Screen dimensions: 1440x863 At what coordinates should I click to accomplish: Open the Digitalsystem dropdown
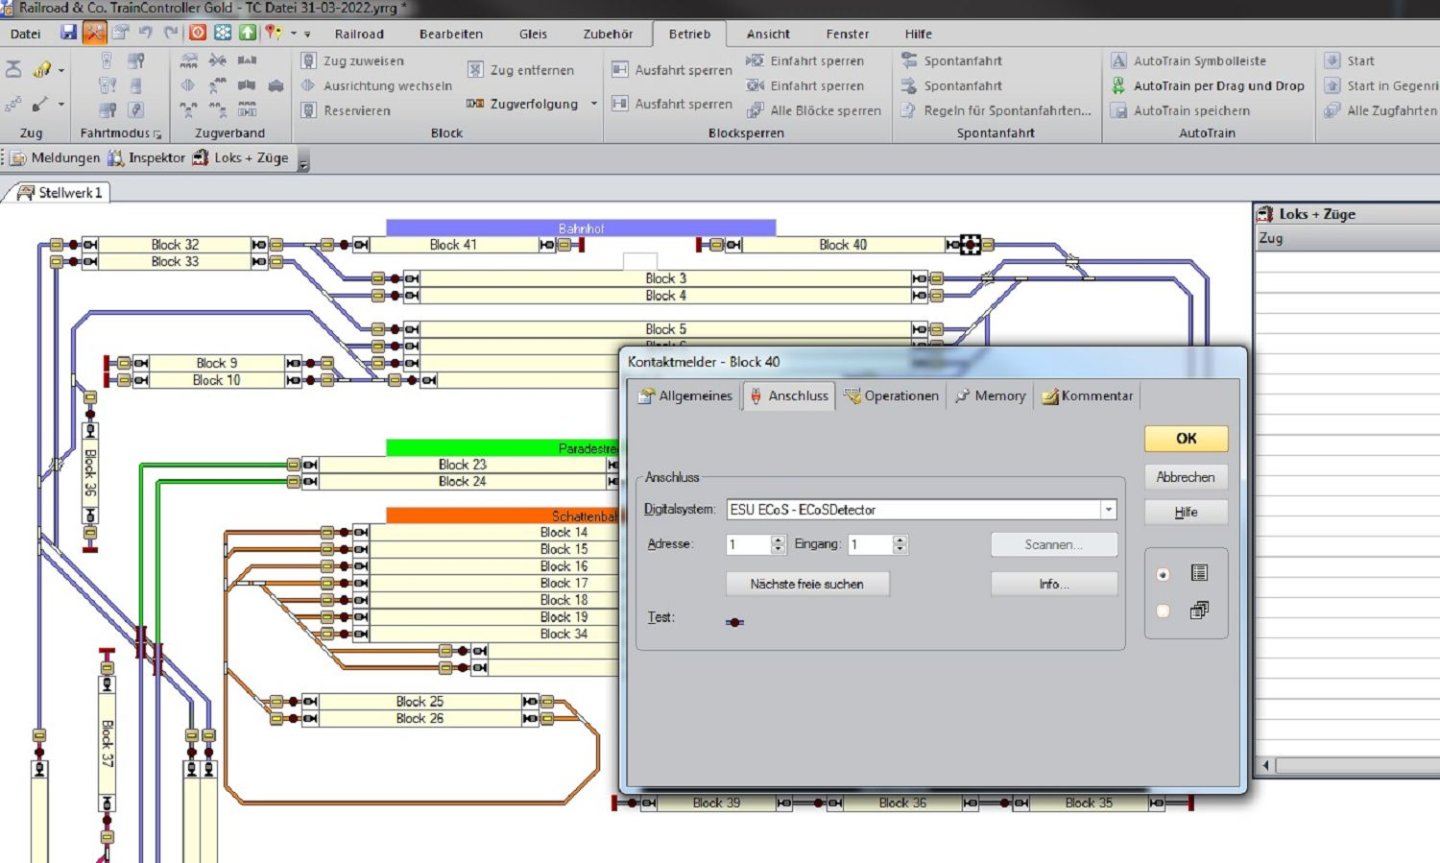coord(1108,510)
